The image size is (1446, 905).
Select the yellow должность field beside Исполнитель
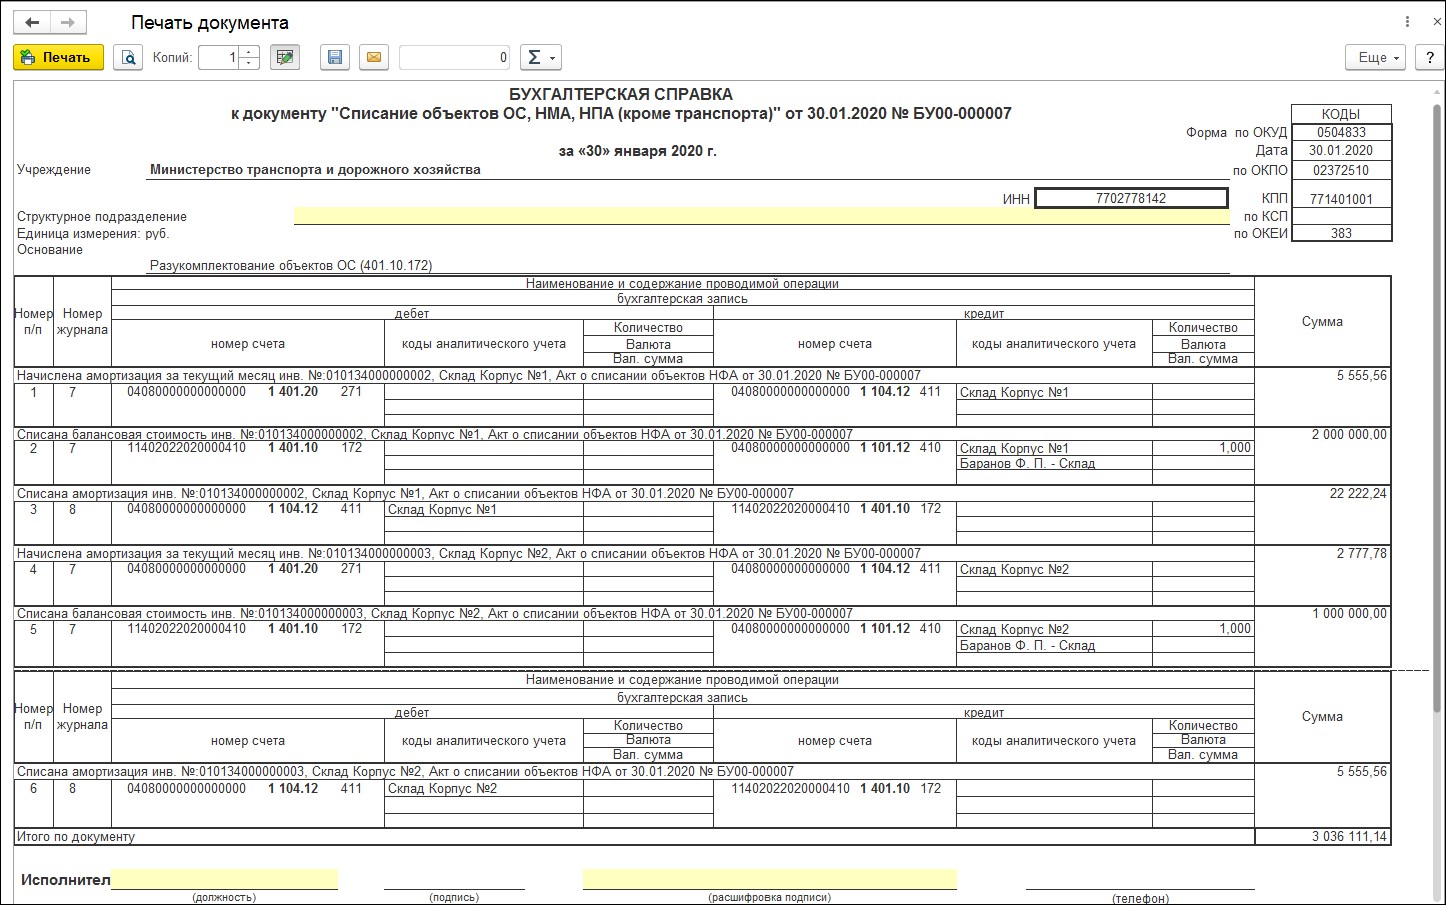click(x=225, y=879)
